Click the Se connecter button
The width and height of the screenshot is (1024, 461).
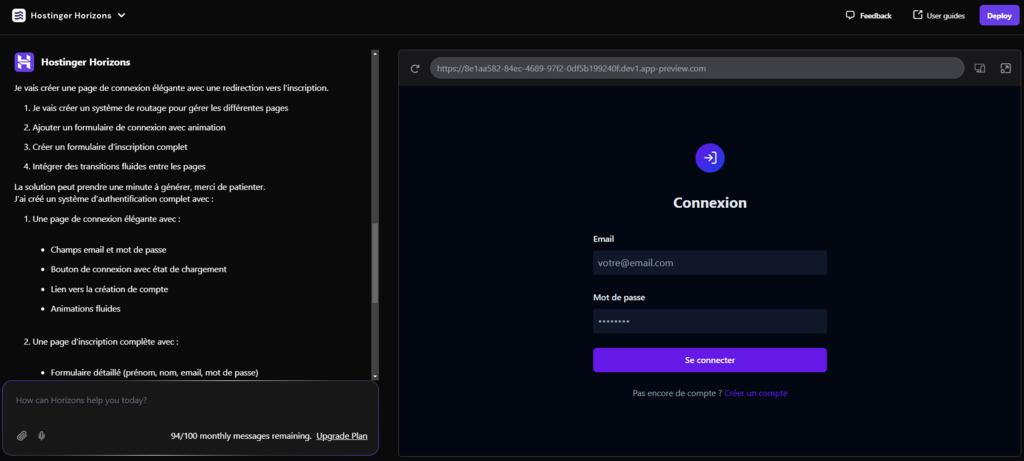point(710,360)
